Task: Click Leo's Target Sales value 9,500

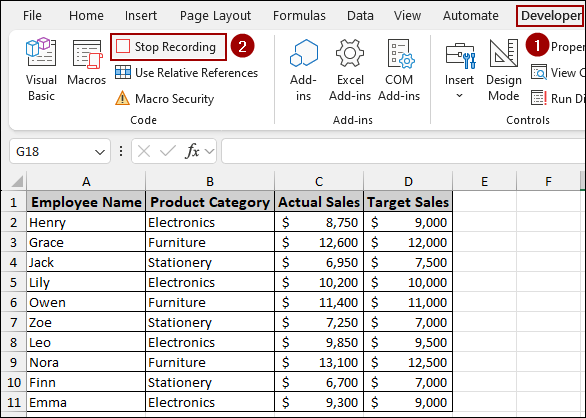Action: point(408,342)
